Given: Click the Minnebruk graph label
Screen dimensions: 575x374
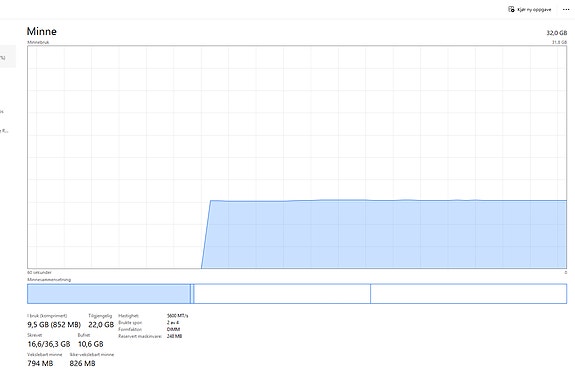Looking at the screenshot, I should (x=38, y=42).
